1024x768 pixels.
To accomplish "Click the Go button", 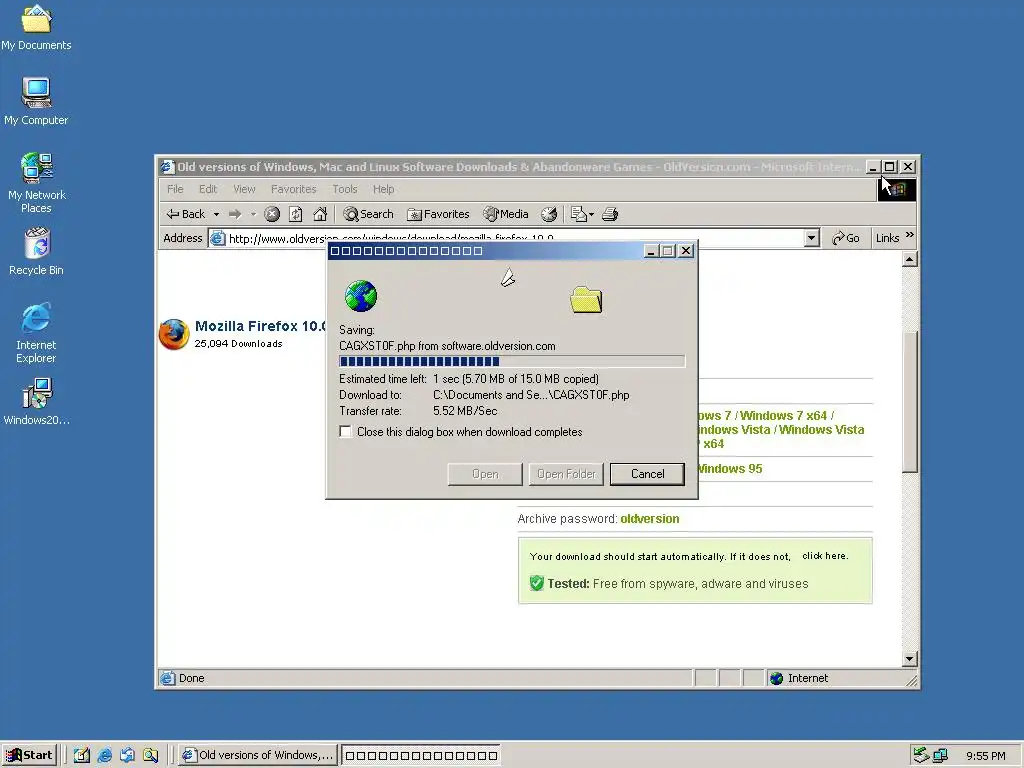I will (x=846, y=238).
